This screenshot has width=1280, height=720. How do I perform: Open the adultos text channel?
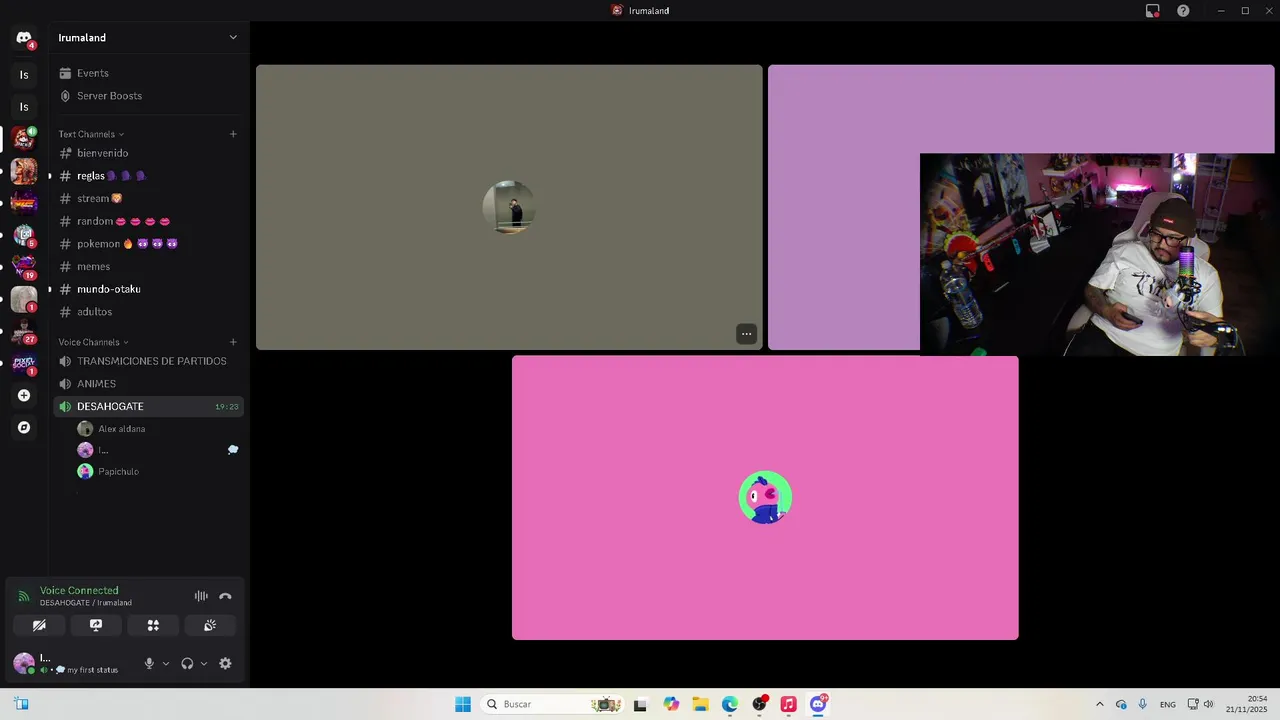(x=148, y=312)
